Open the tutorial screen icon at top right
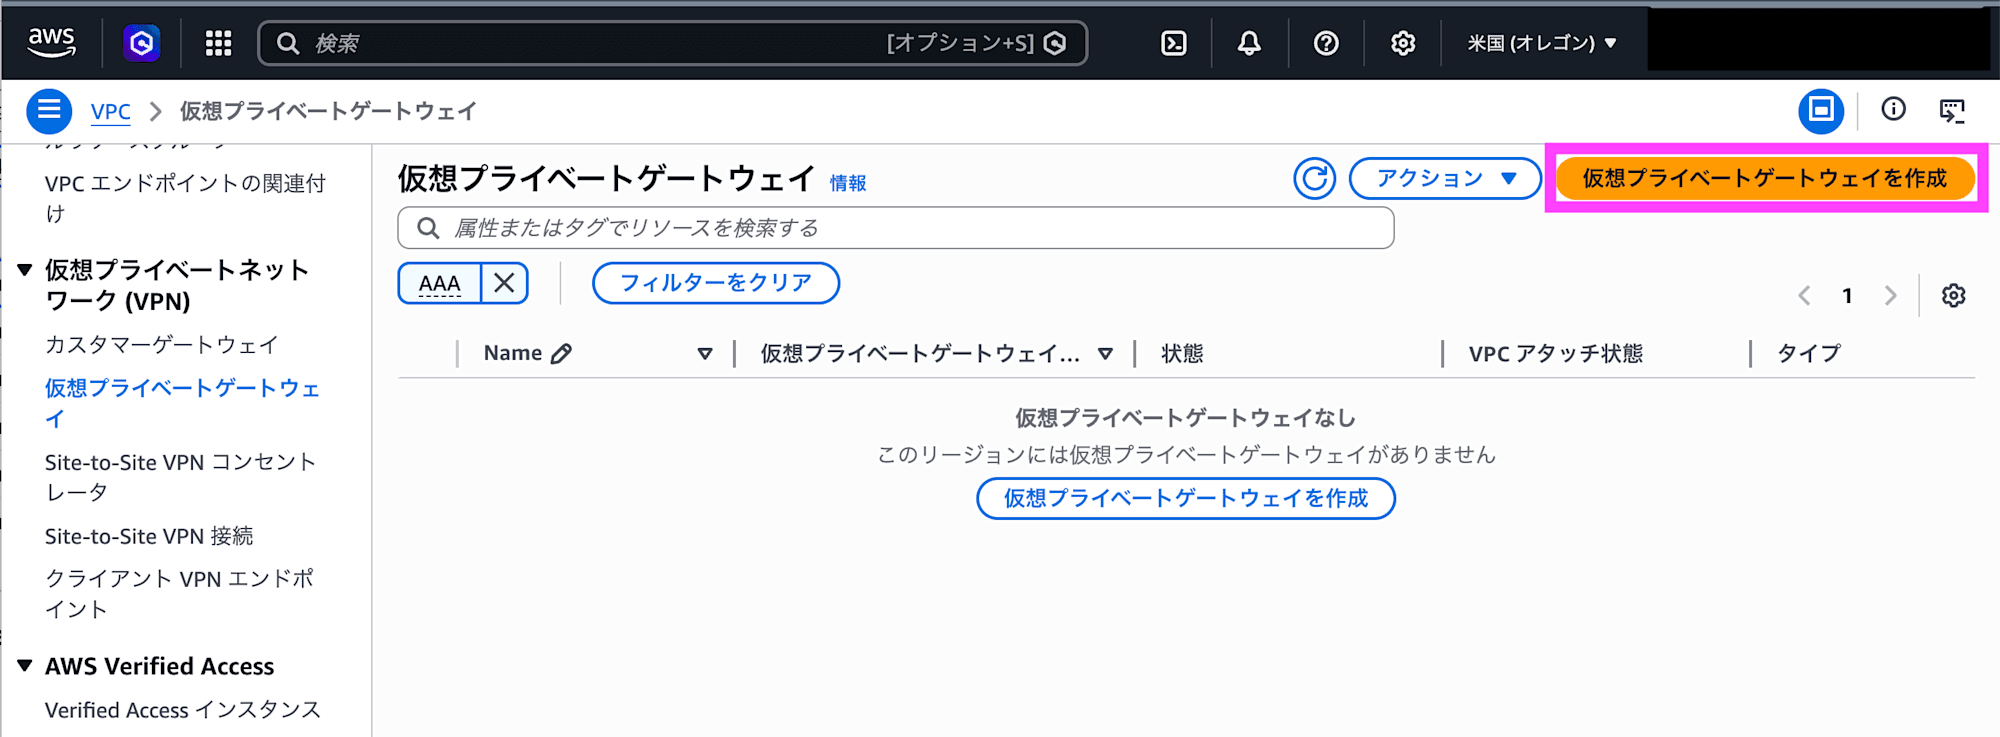 click(x=1952, y=110)
